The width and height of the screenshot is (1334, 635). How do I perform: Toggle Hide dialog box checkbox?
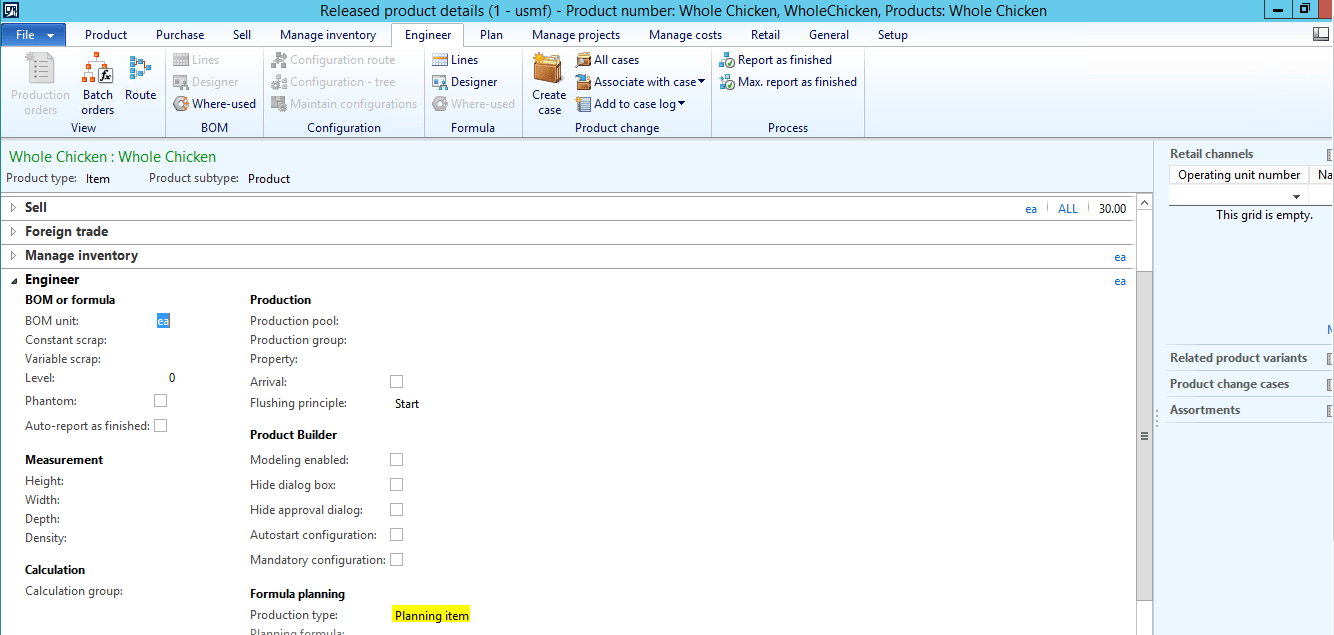pyautogui.click(x=397, y=485)
